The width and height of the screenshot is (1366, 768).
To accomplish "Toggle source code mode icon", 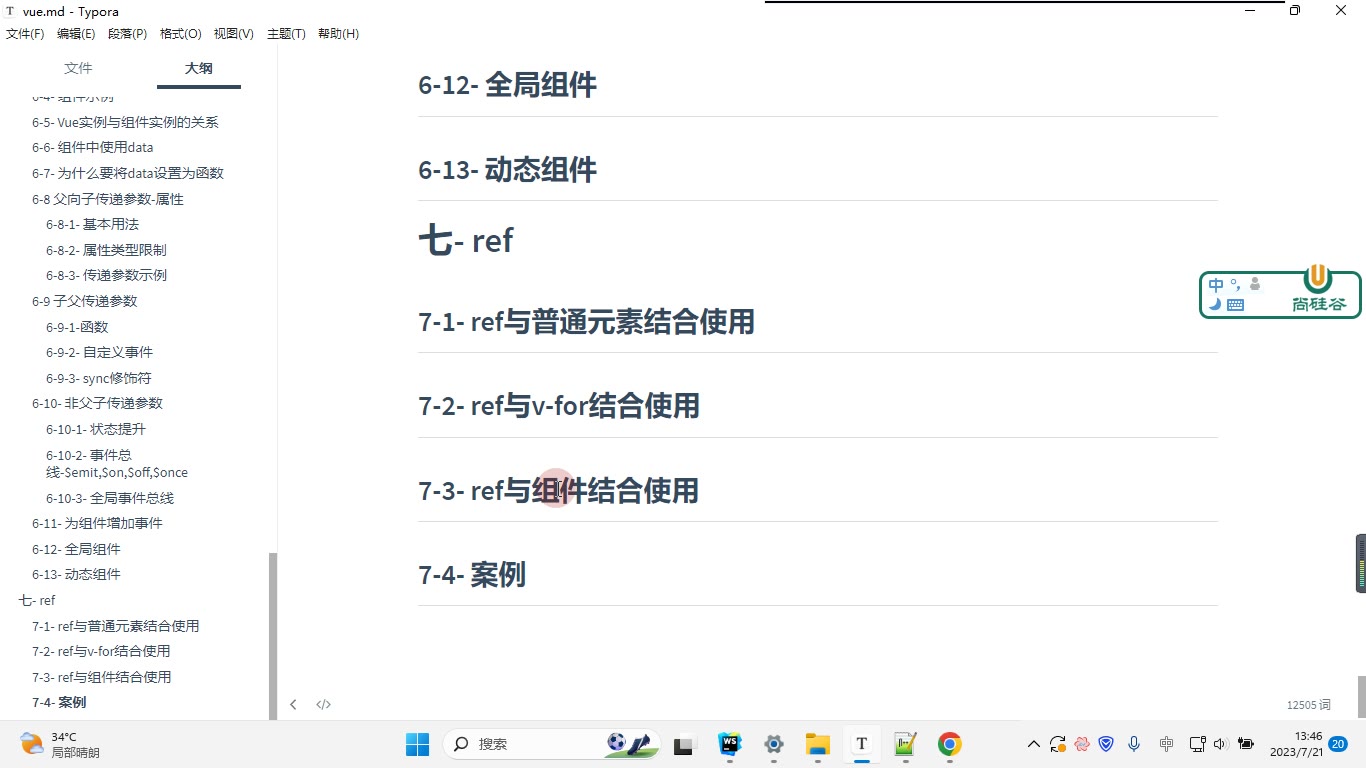I will [x=323, y=704].
